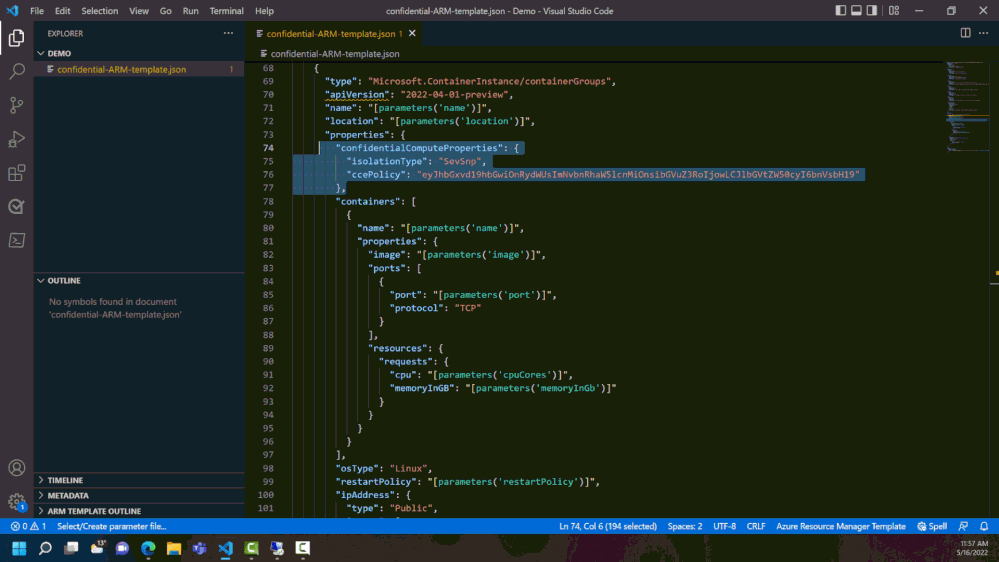Open the Manage gear menu
The height and width of the screenshot is (562, 999).
(16, 501)
